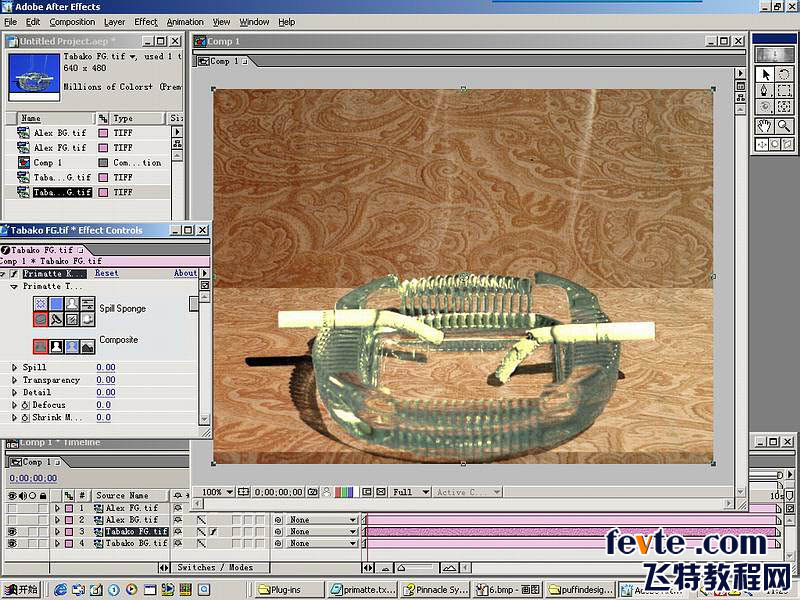
Task: Disable the Primatte Keyer effect switch
Action: pos(14,273)
